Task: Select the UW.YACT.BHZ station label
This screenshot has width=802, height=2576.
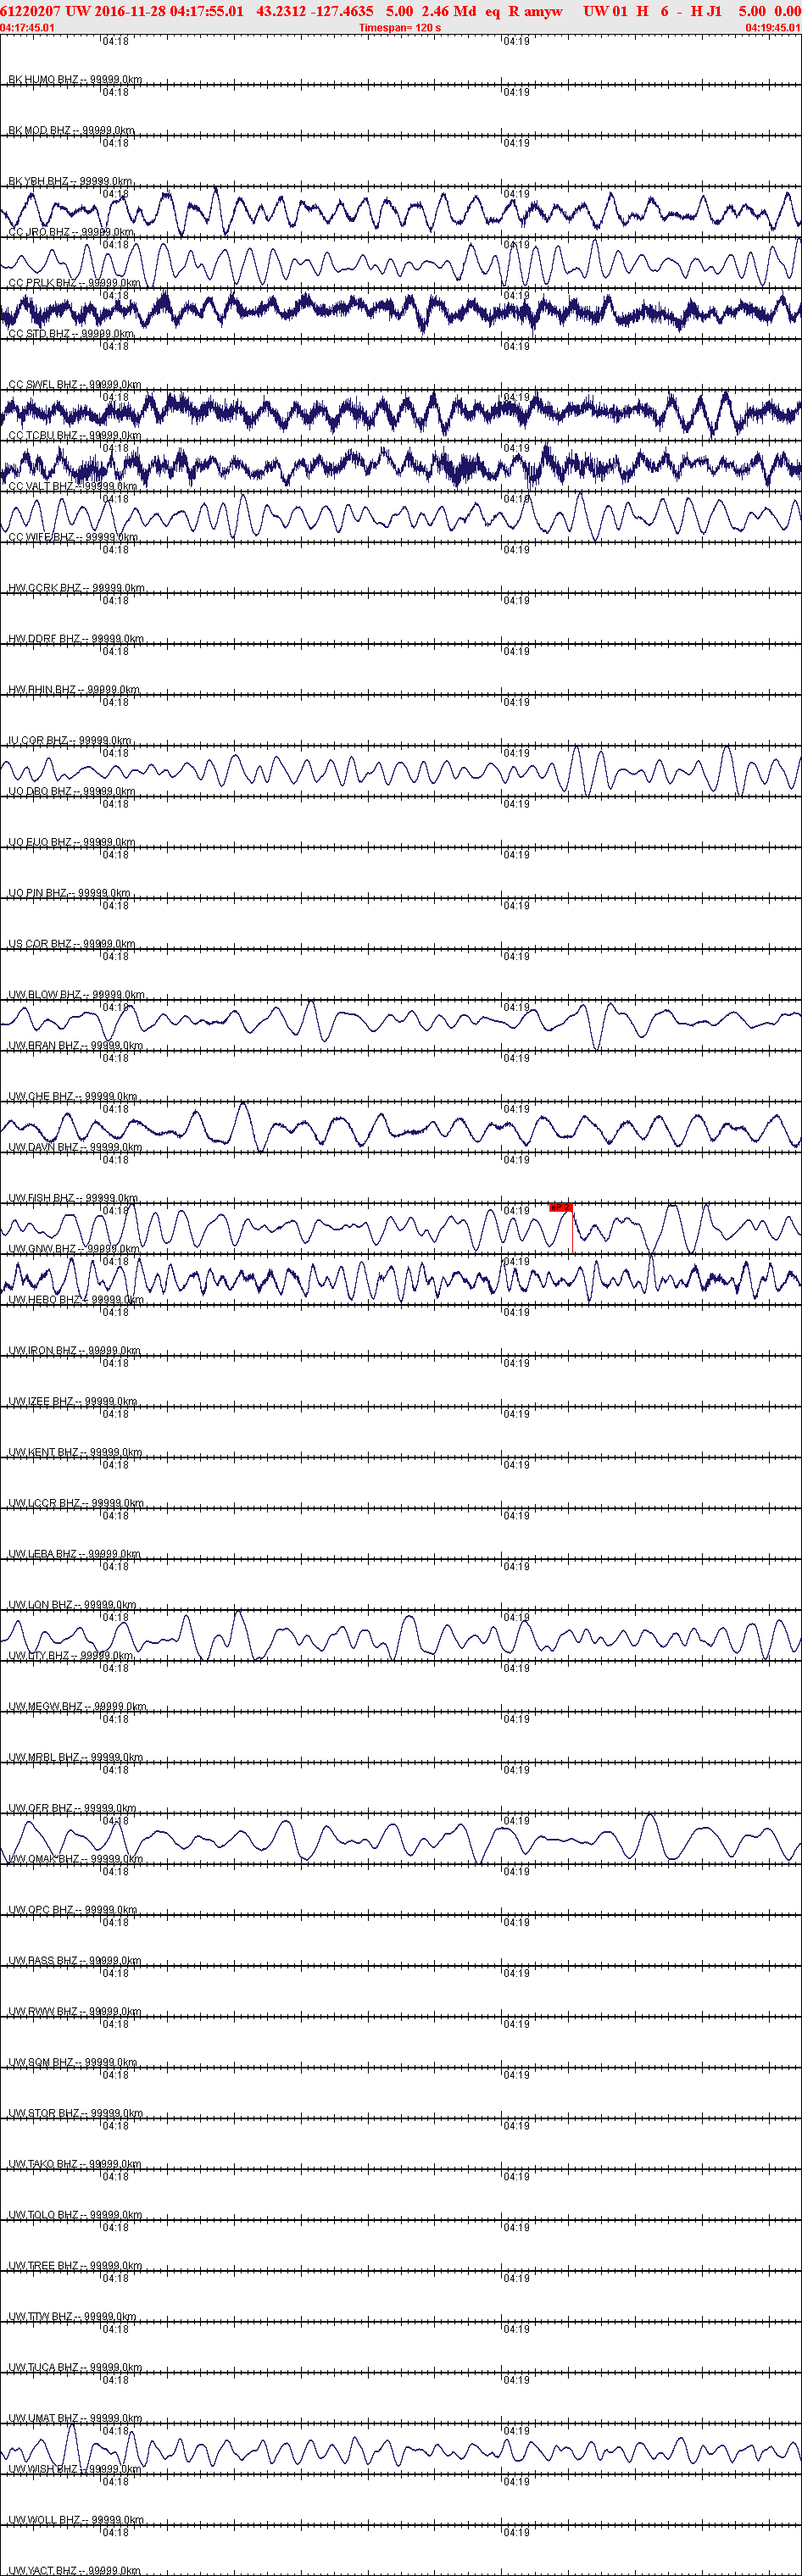Action: pyautogui.click(x=75, y=2571)
